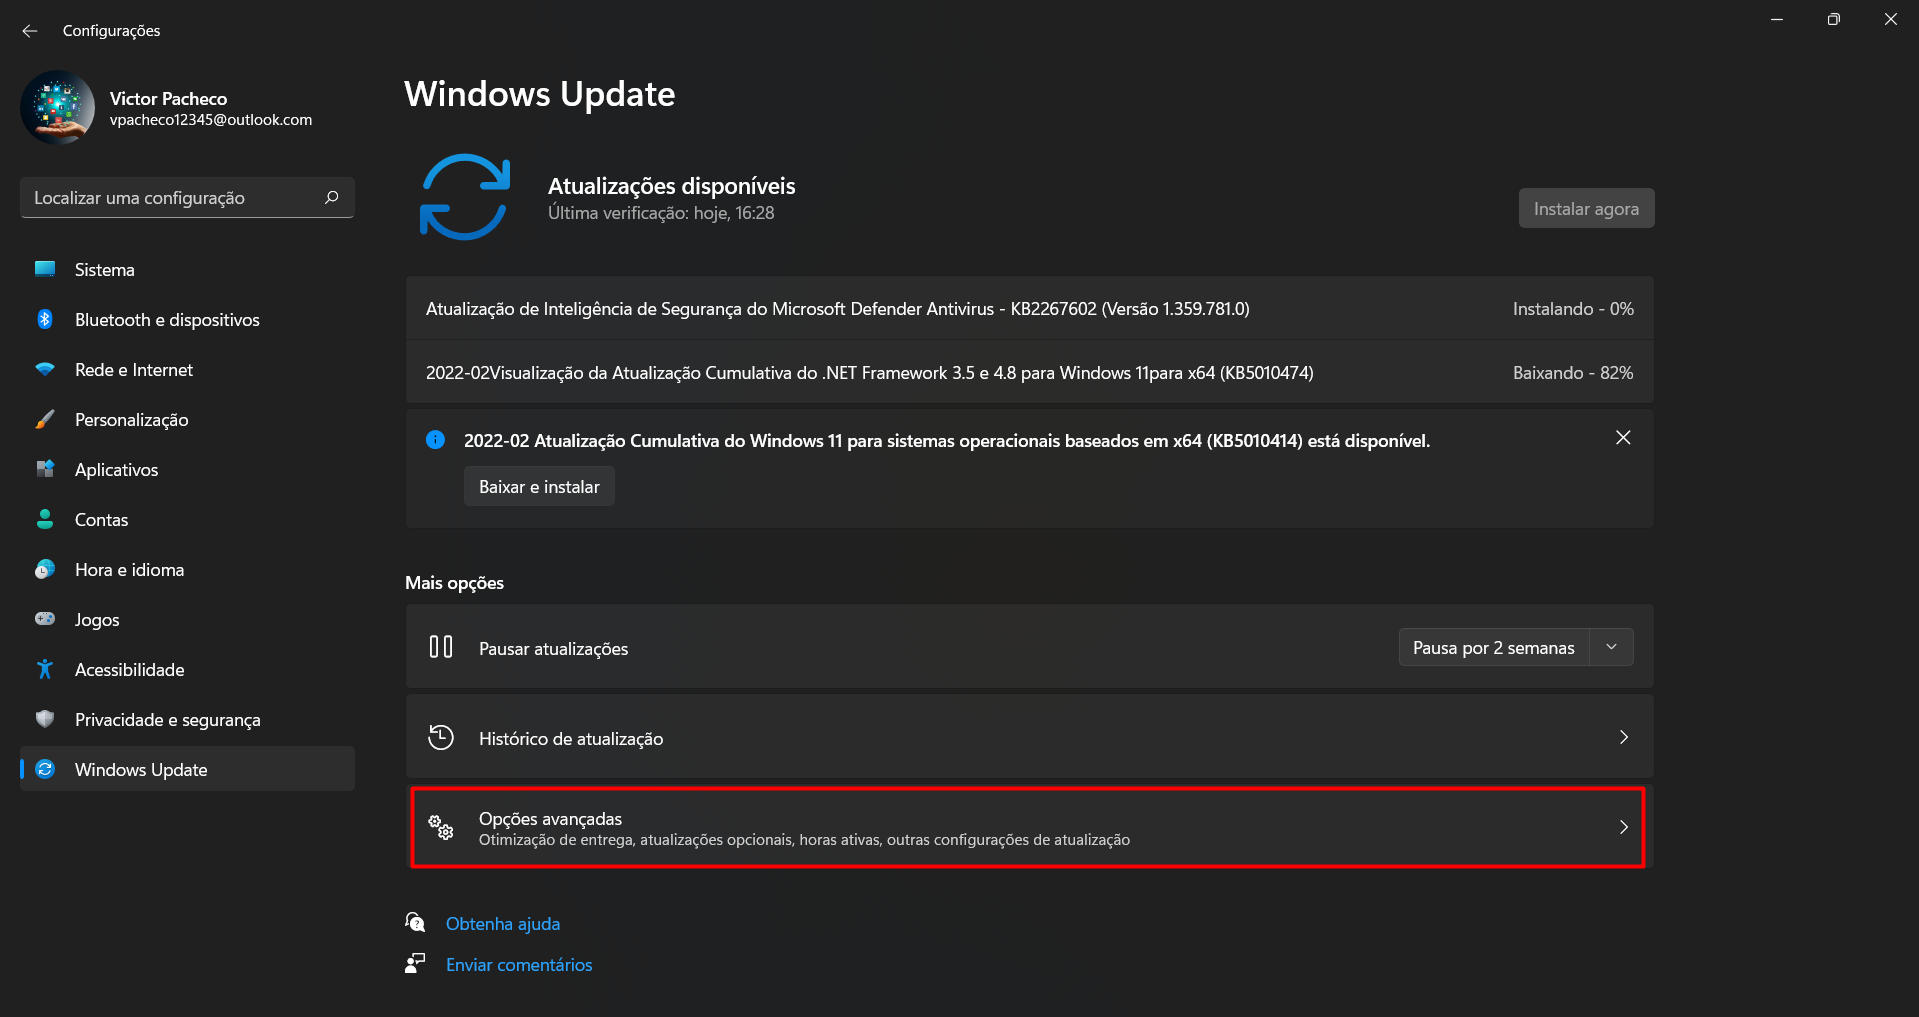Click the Bluetooth icon in the sidebar

pyautogui.click(x=45, y=319)
